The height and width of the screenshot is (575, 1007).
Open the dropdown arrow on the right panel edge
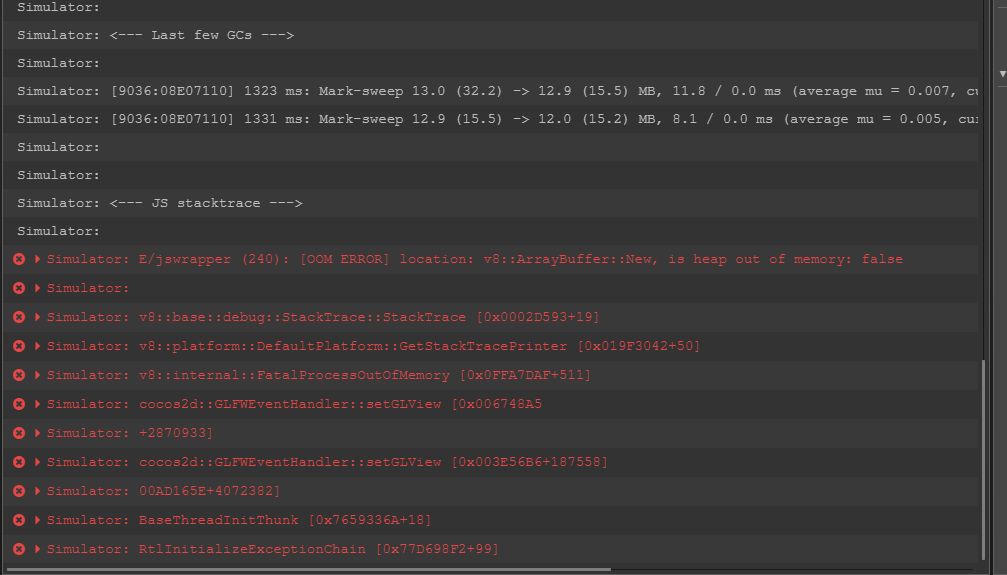1002,74
